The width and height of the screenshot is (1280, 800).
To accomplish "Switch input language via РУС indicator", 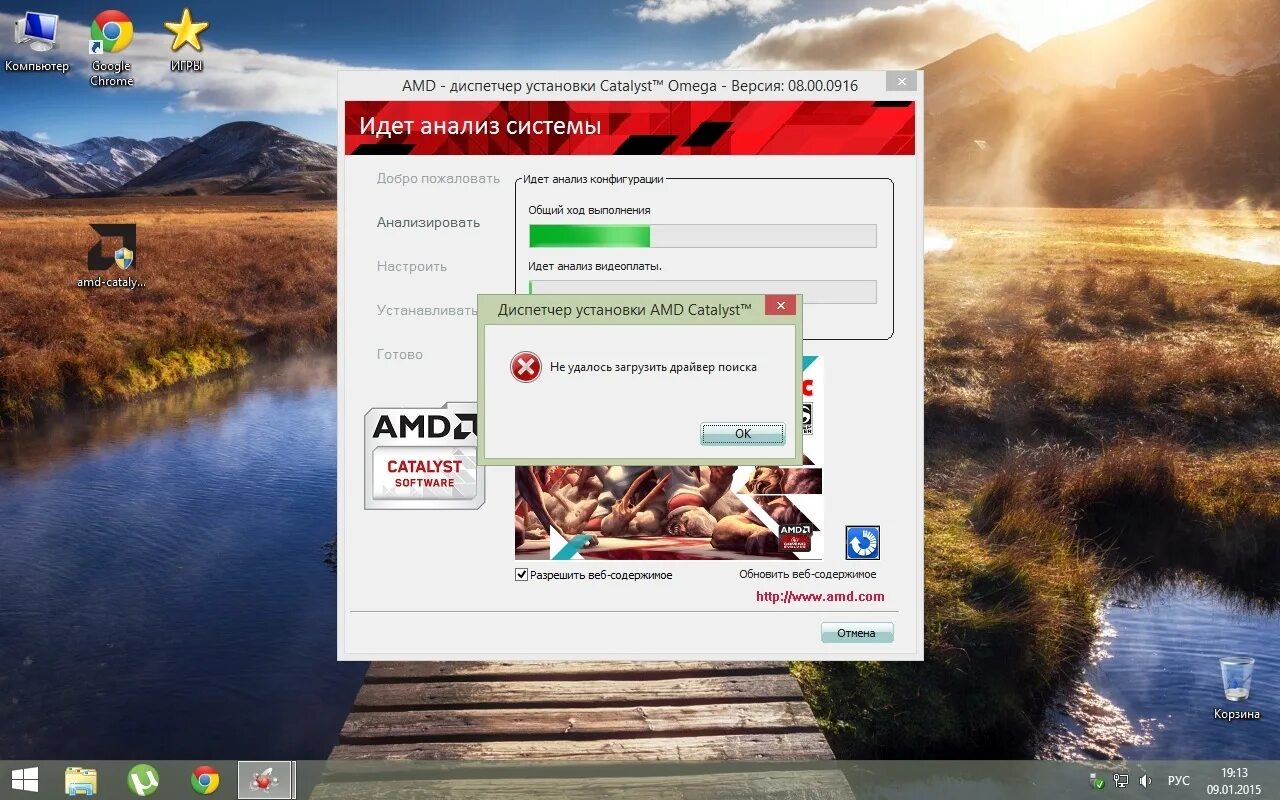I will pos(1179,780).
